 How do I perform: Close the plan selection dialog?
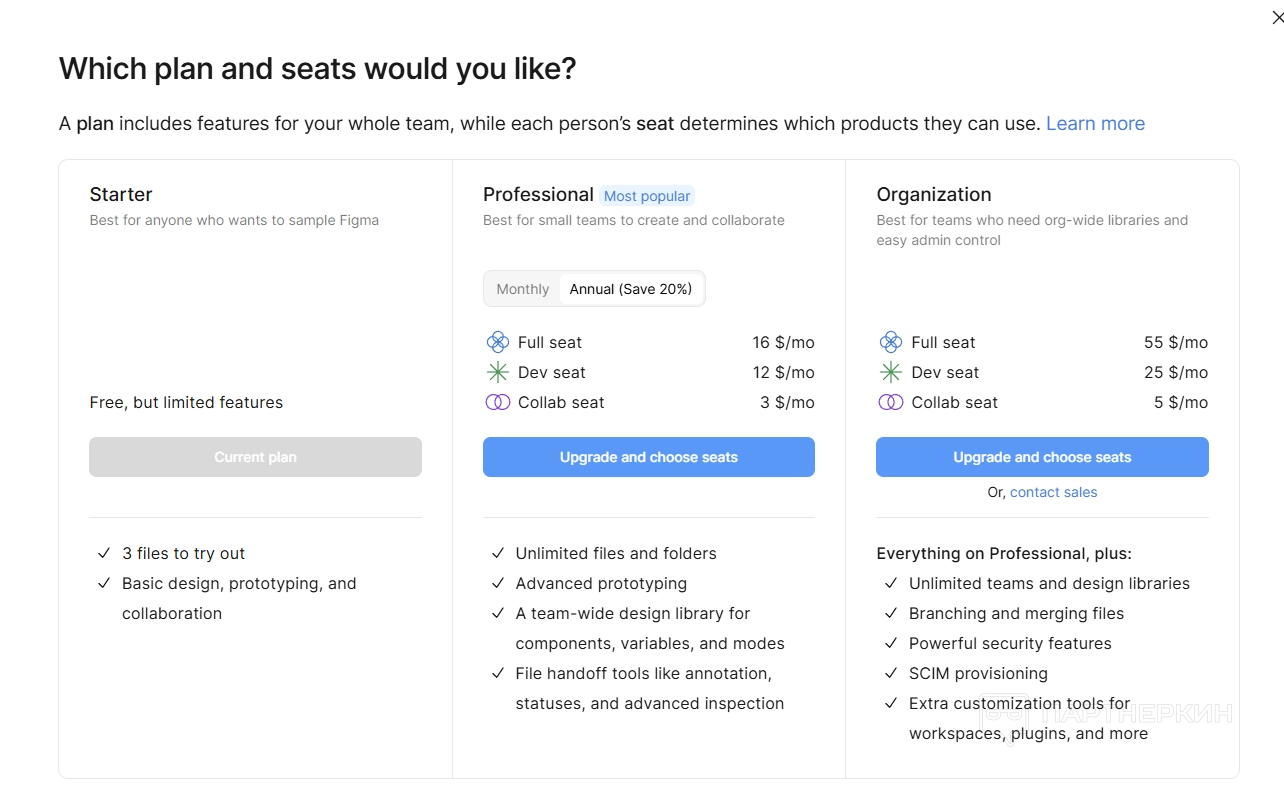coord(1276,17)
